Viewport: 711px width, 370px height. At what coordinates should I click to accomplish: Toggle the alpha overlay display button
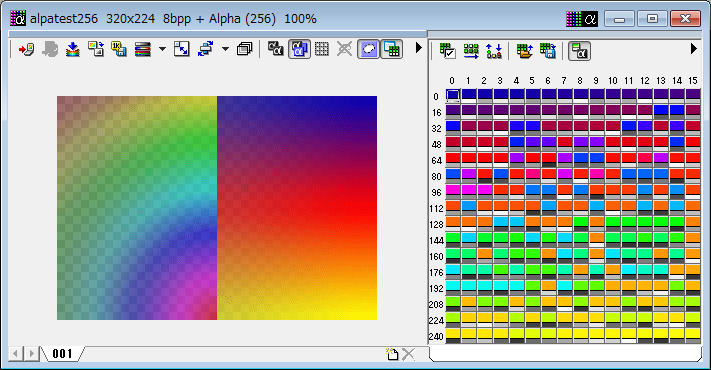[299, 49]
